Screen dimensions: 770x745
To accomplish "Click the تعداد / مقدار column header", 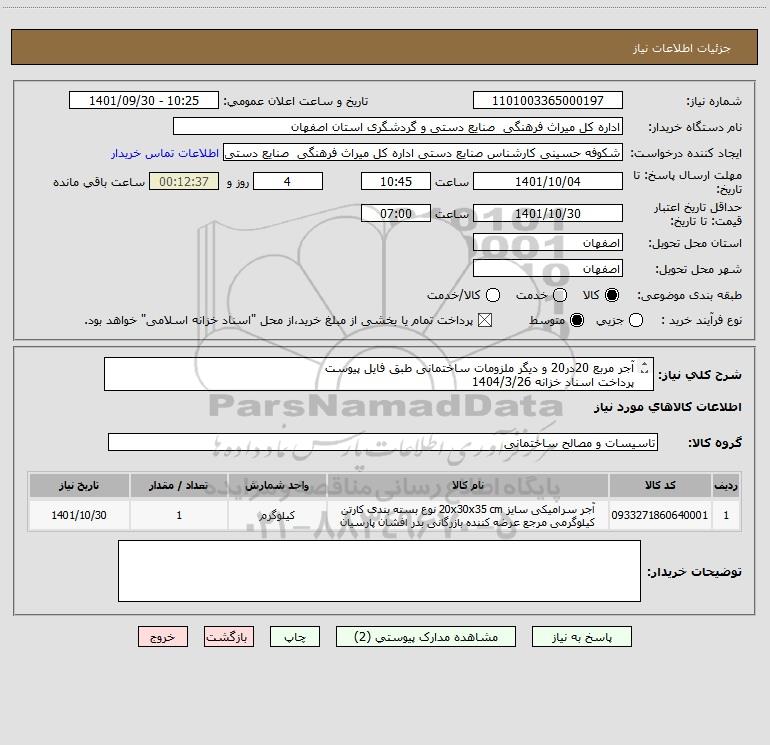I will pos(179,486).
